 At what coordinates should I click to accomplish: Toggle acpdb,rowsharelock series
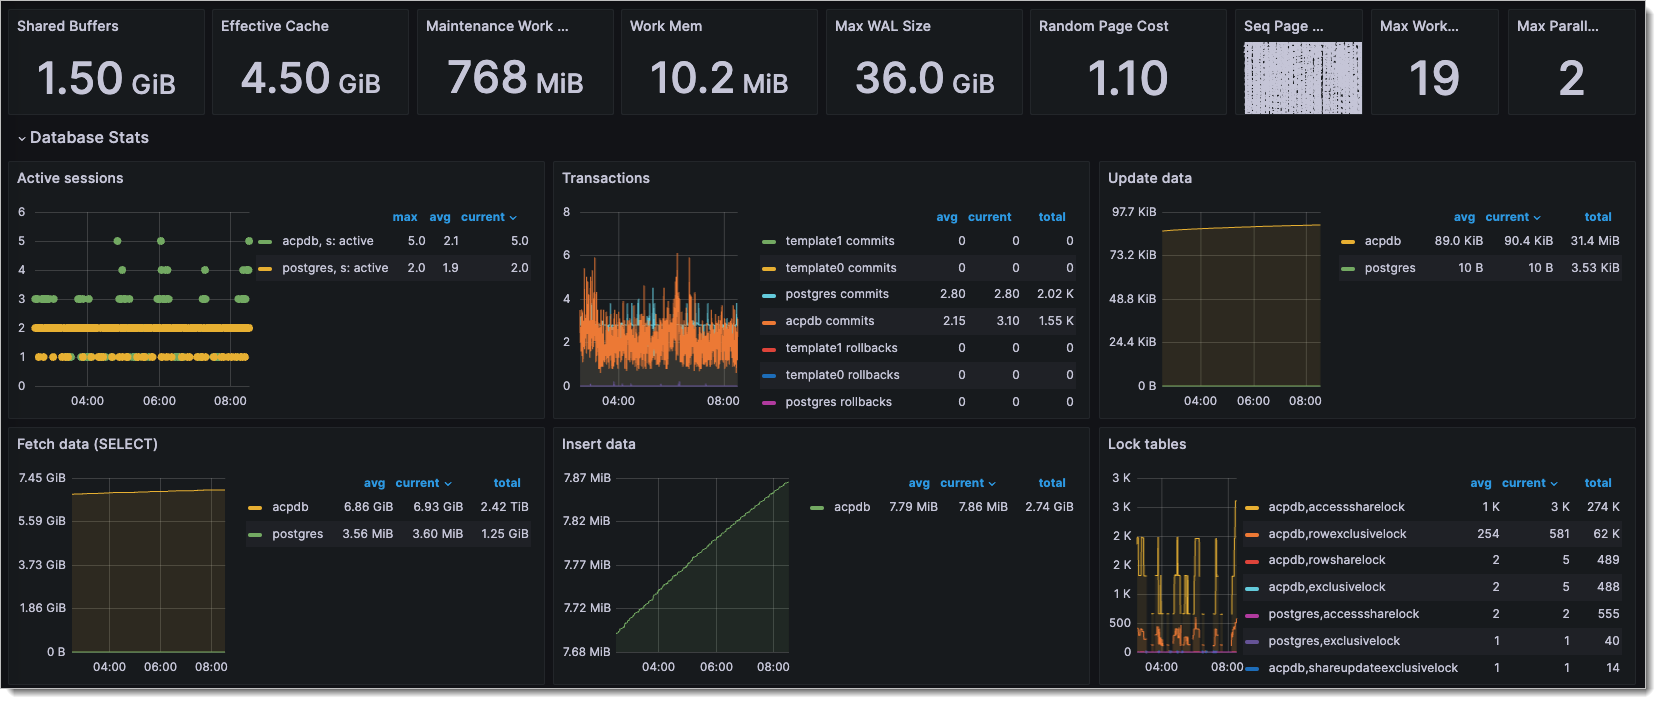click(x=1327, y=560)
